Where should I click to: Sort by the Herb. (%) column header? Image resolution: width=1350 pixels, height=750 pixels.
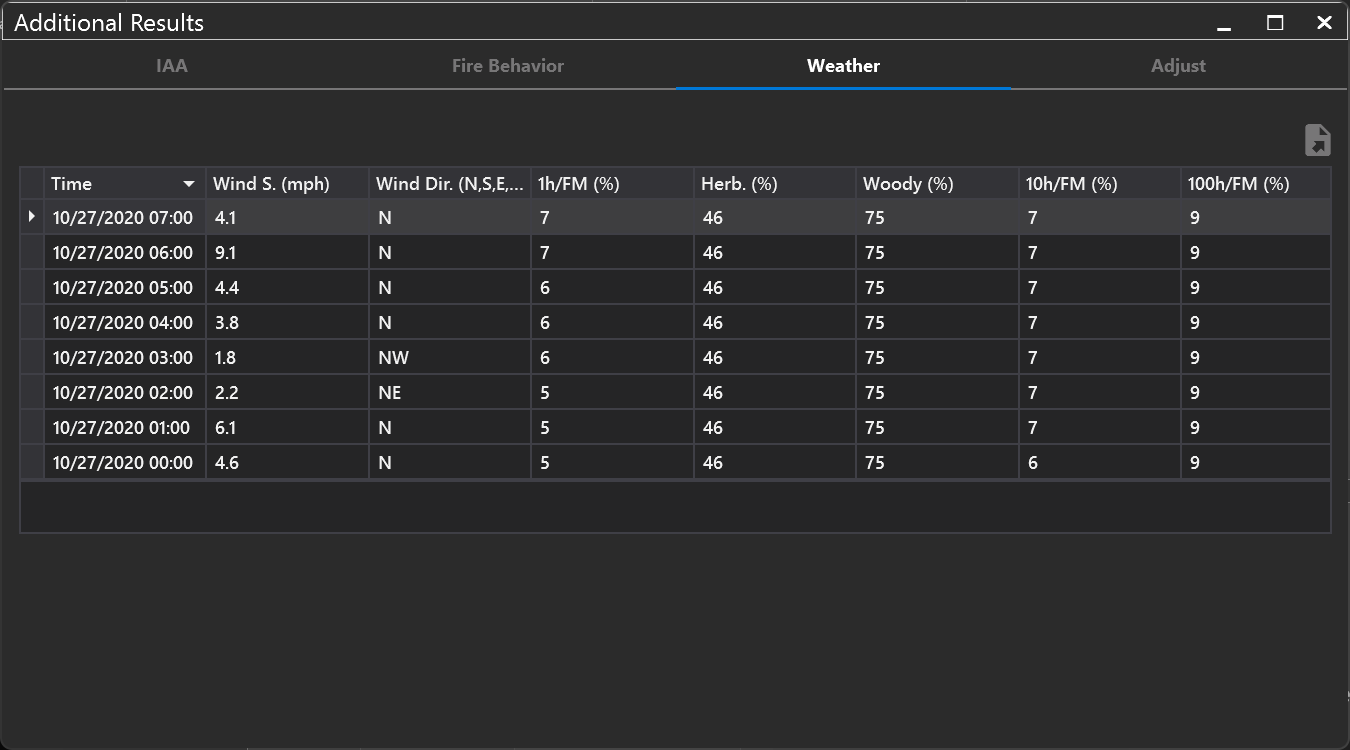(x=739, y=184)
